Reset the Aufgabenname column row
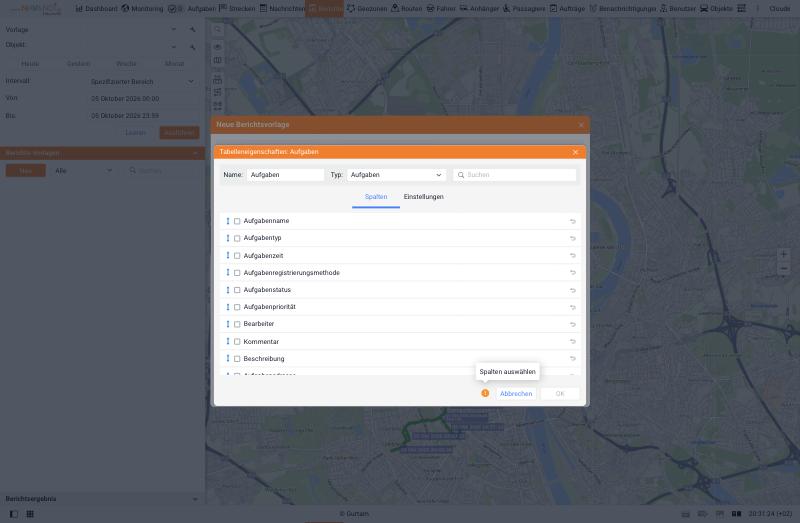Screen dimensions: 800x523 pyautogui.click(x=572, y=221)
